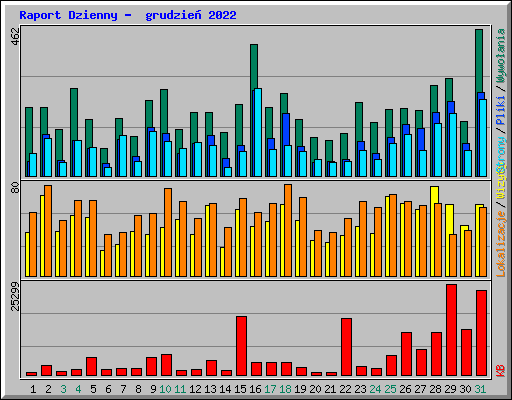Click the orange sites bar for day 10
This screenshot has width=512, height=400.
point(168,232)
